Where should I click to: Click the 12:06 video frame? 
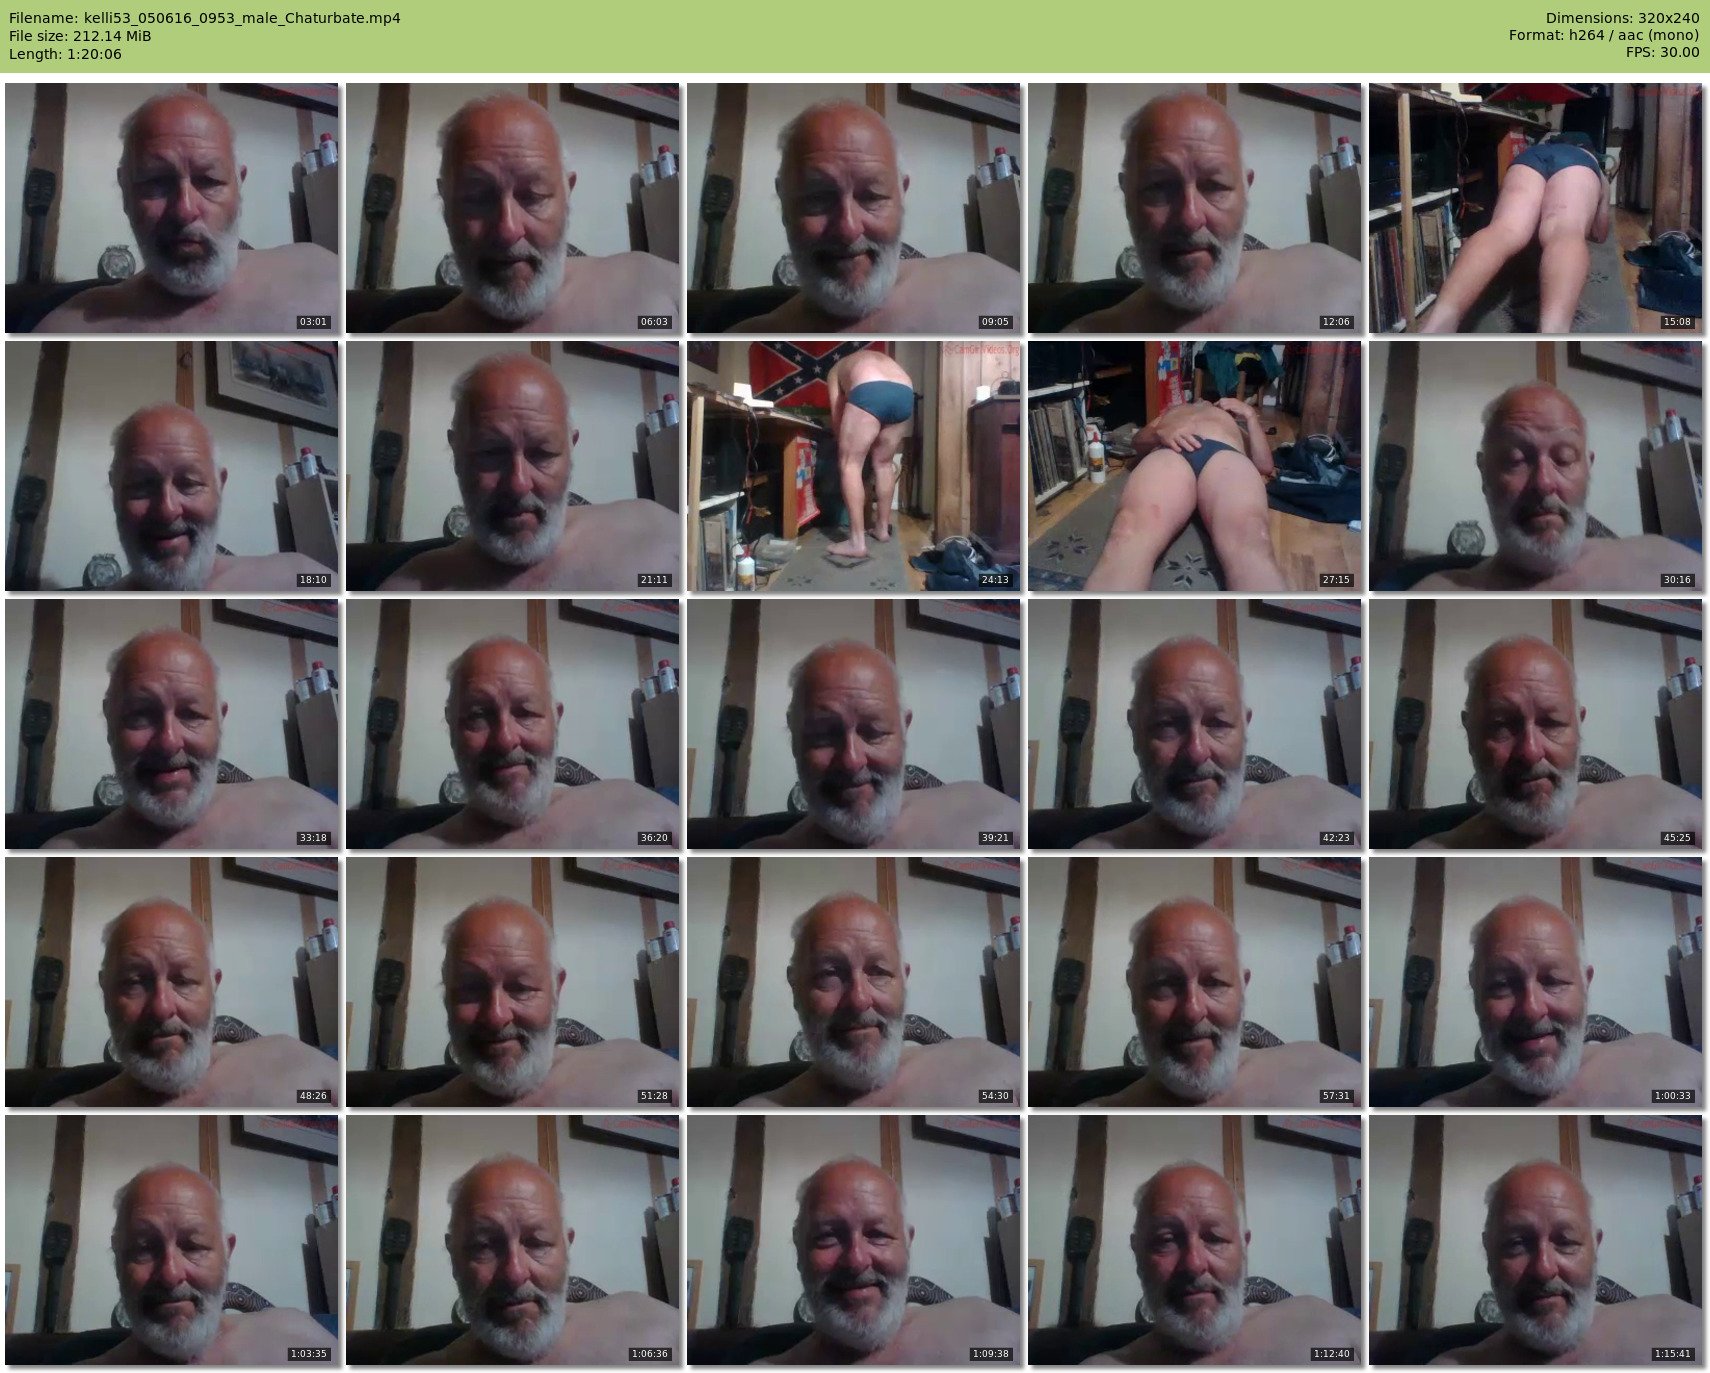1195,208
